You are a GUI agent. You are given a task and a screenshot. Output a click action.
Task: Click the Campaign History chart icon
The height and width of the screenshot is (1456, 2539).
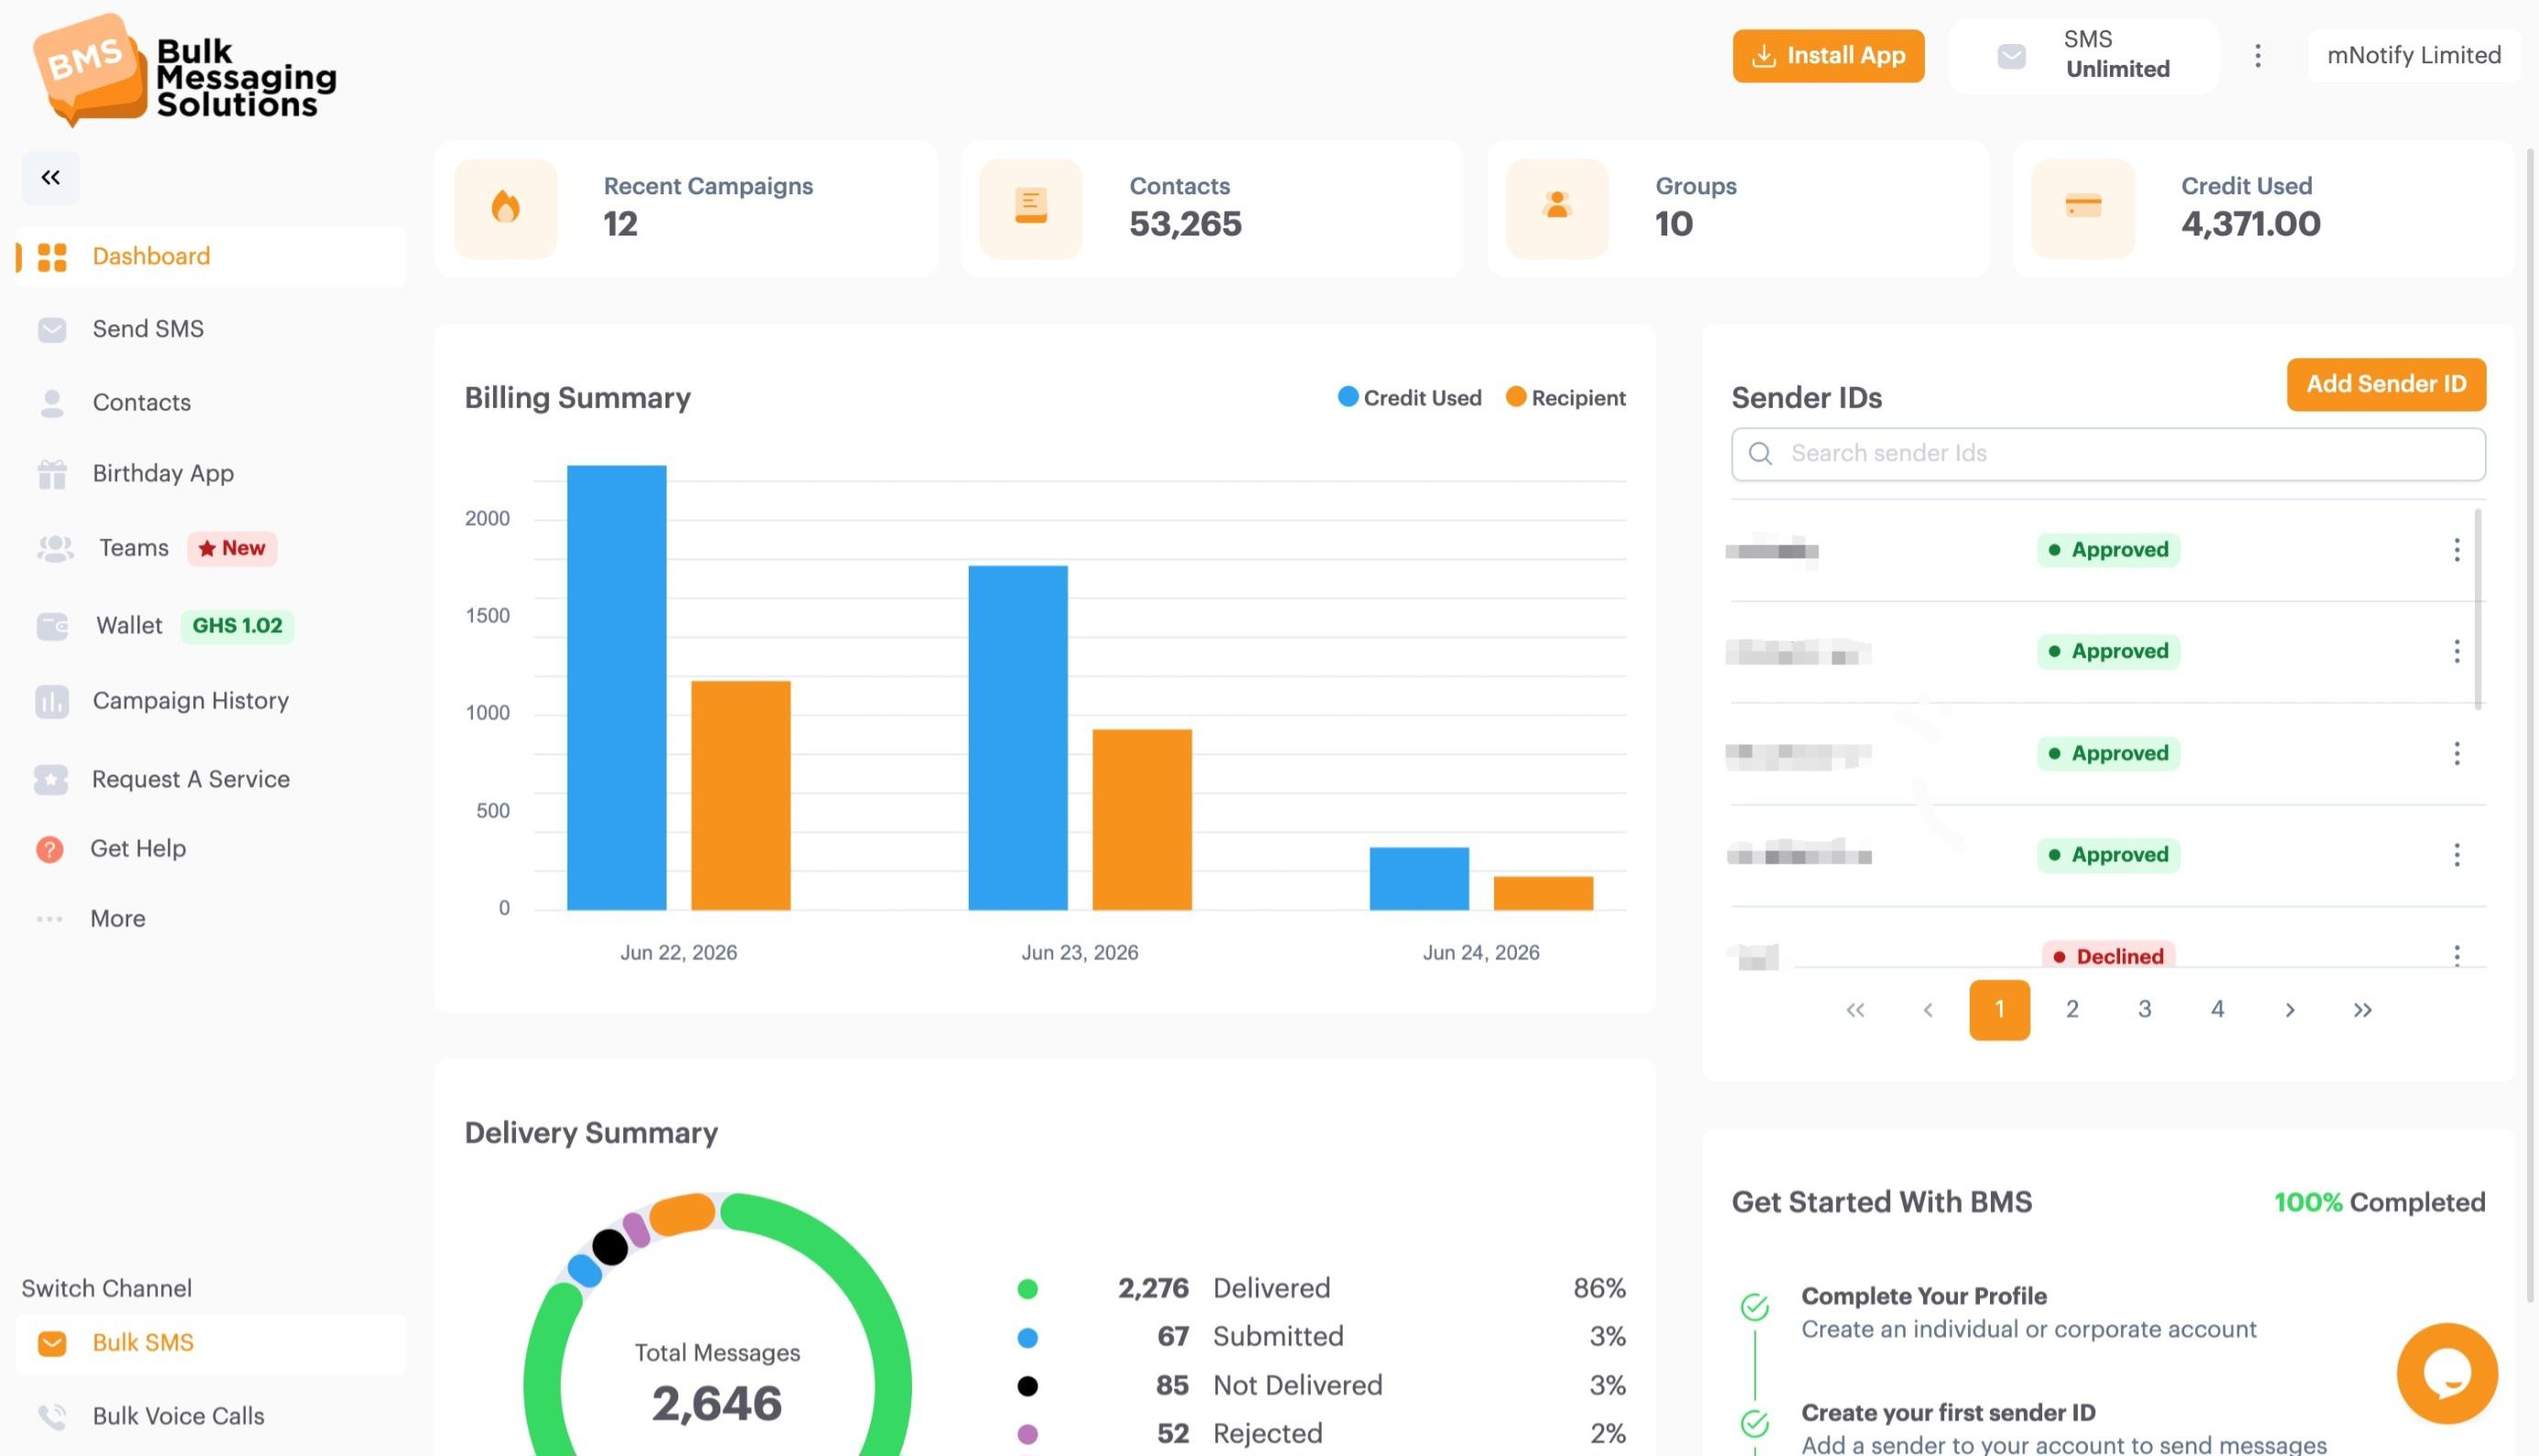click(x=52, y=702)
